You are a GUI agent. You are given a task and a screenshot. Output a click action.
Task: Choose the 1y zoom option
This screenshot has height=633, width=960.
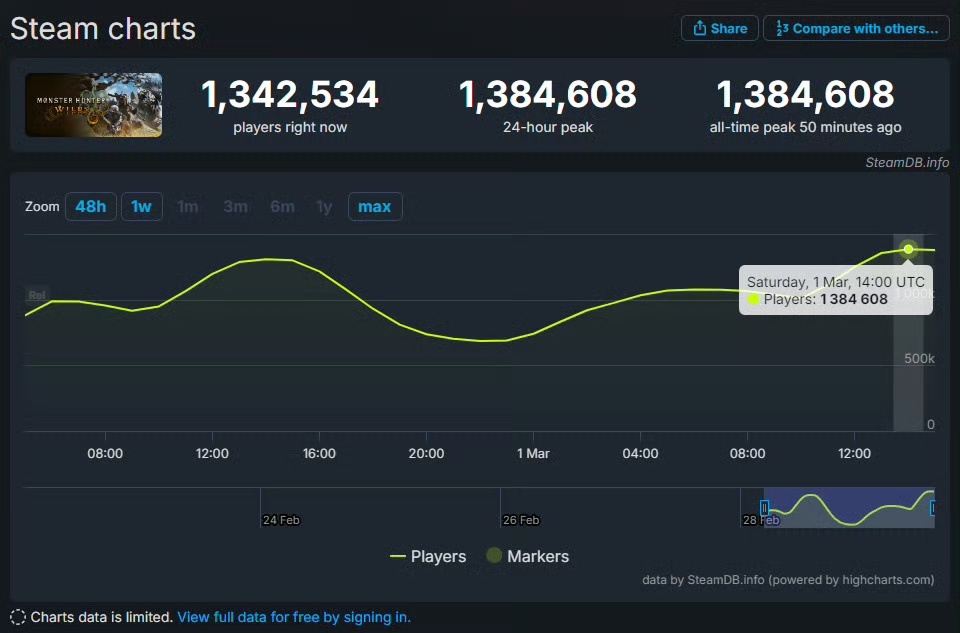pyautogui.click(x=324, y=206)
